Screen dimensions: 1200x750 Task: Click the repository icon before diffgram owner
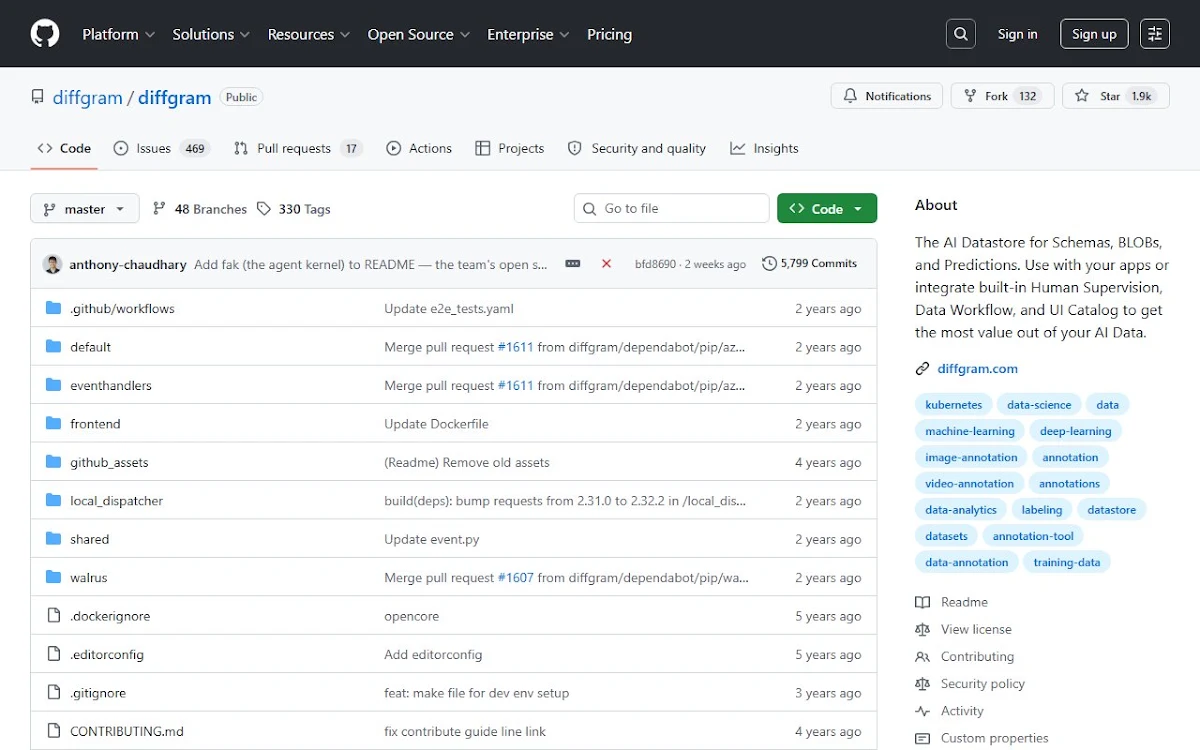[38, 97]
